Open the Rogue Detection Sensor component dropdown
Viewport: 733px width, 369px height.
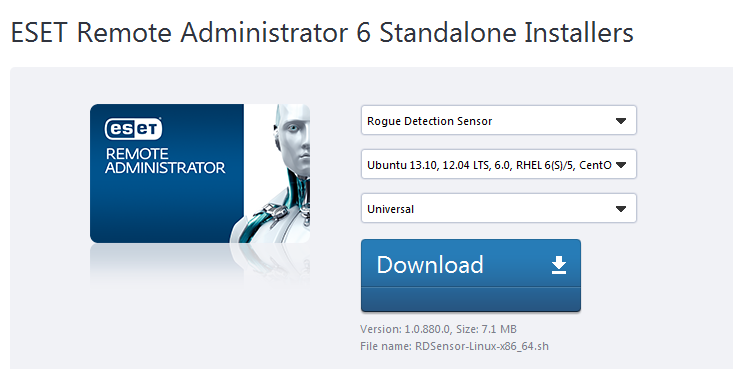point(499,121)
